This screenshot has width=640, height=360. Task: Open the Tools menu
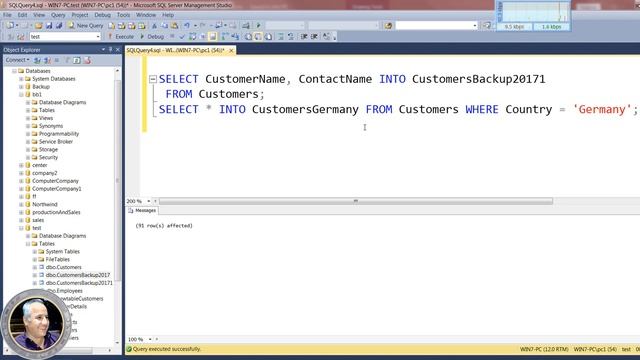coord(123,15)
